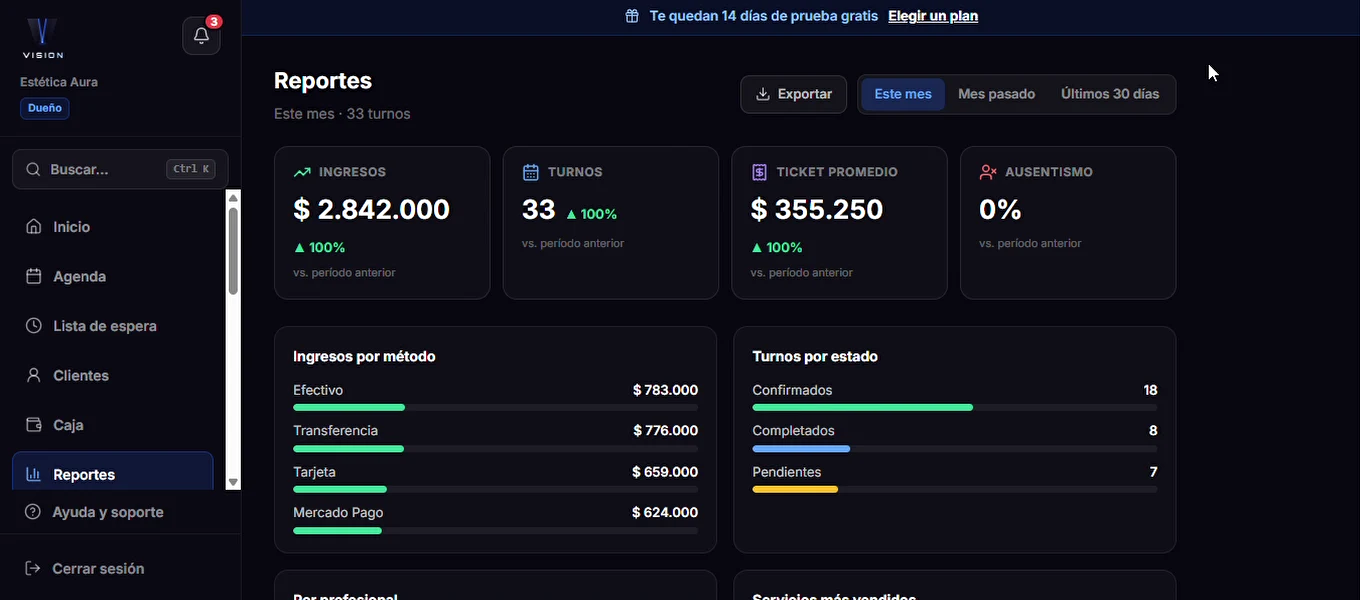Click the Vision logo
Screen dimensions: 1360x600
coord(43,38)
